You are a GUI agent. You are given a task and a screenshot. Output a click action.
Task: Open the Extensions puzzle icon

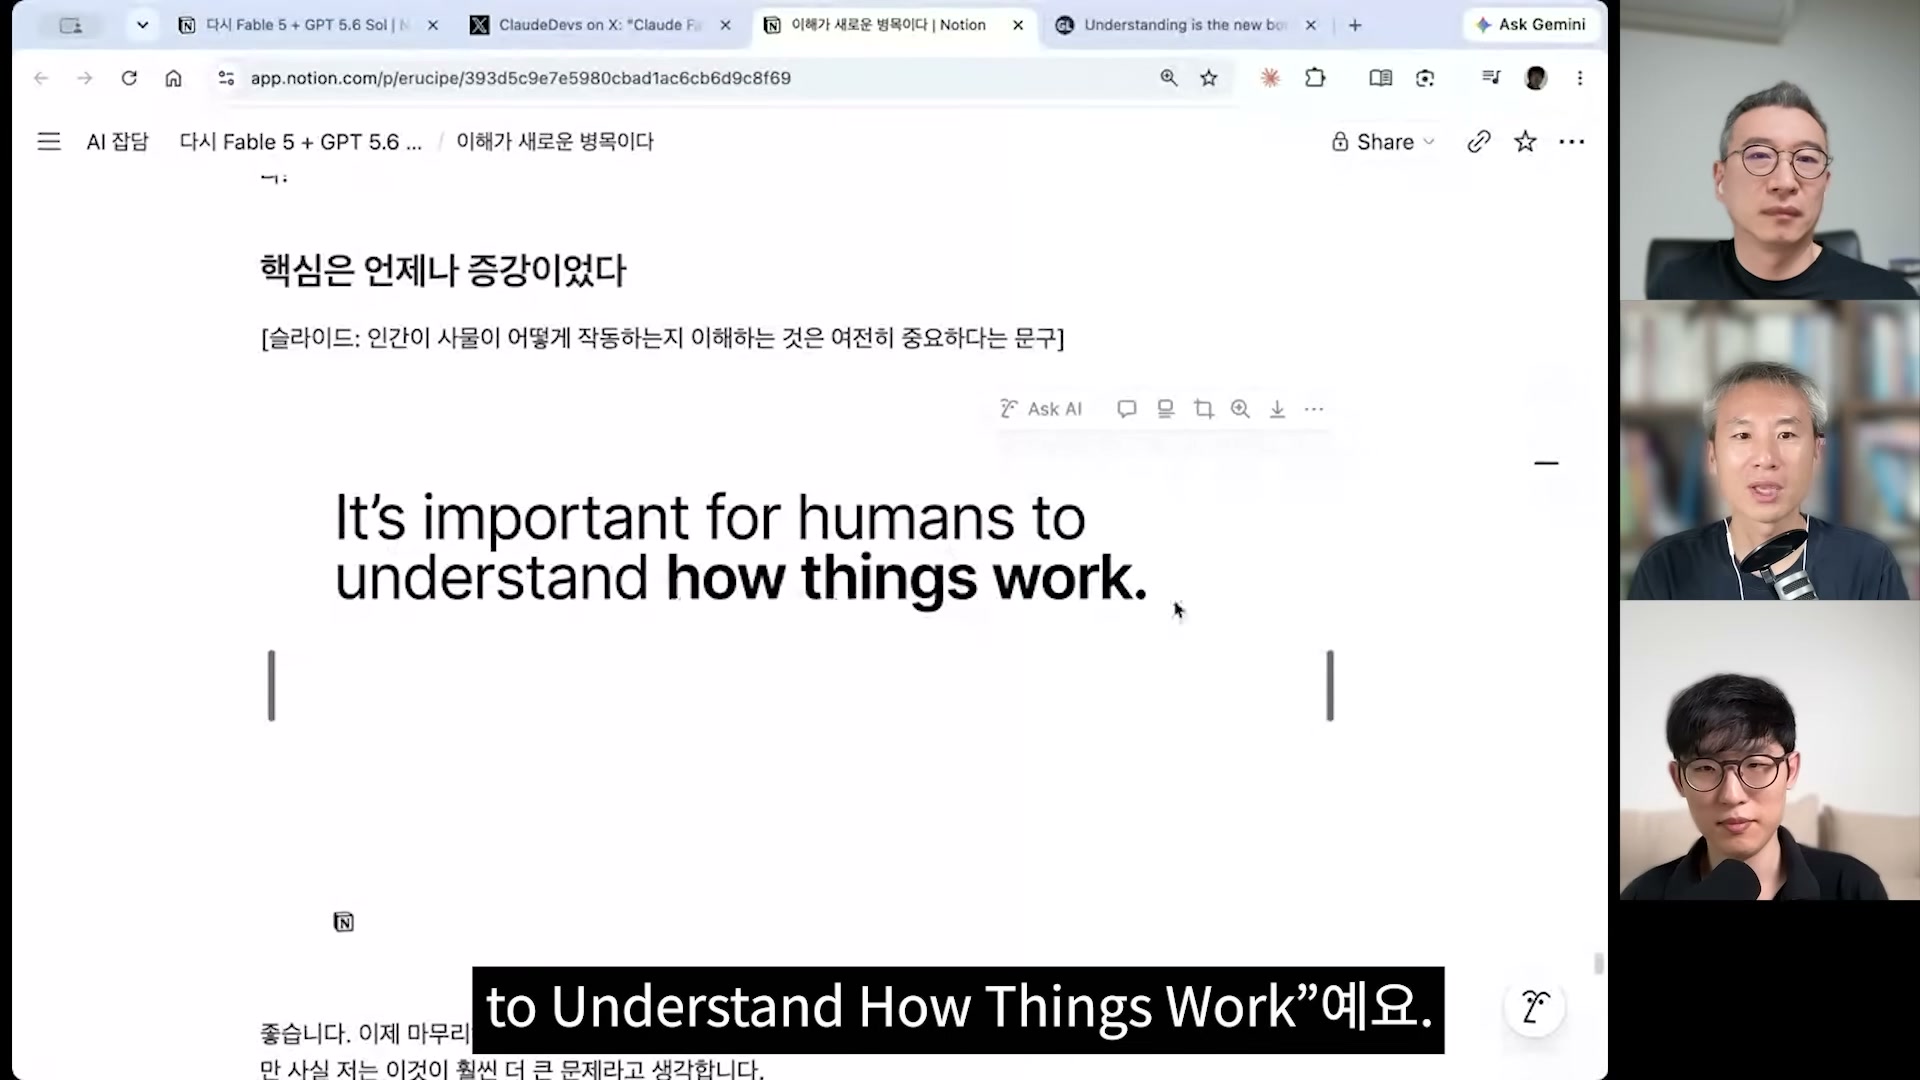(x=1315, y=78)
